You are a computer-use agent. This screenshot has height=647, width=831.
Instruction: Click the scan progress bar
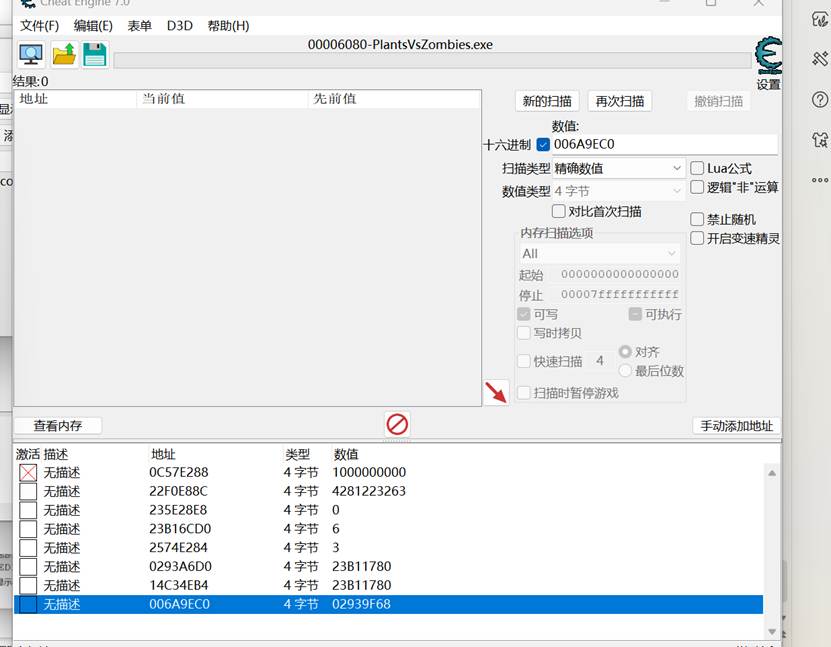pos(432,61)
